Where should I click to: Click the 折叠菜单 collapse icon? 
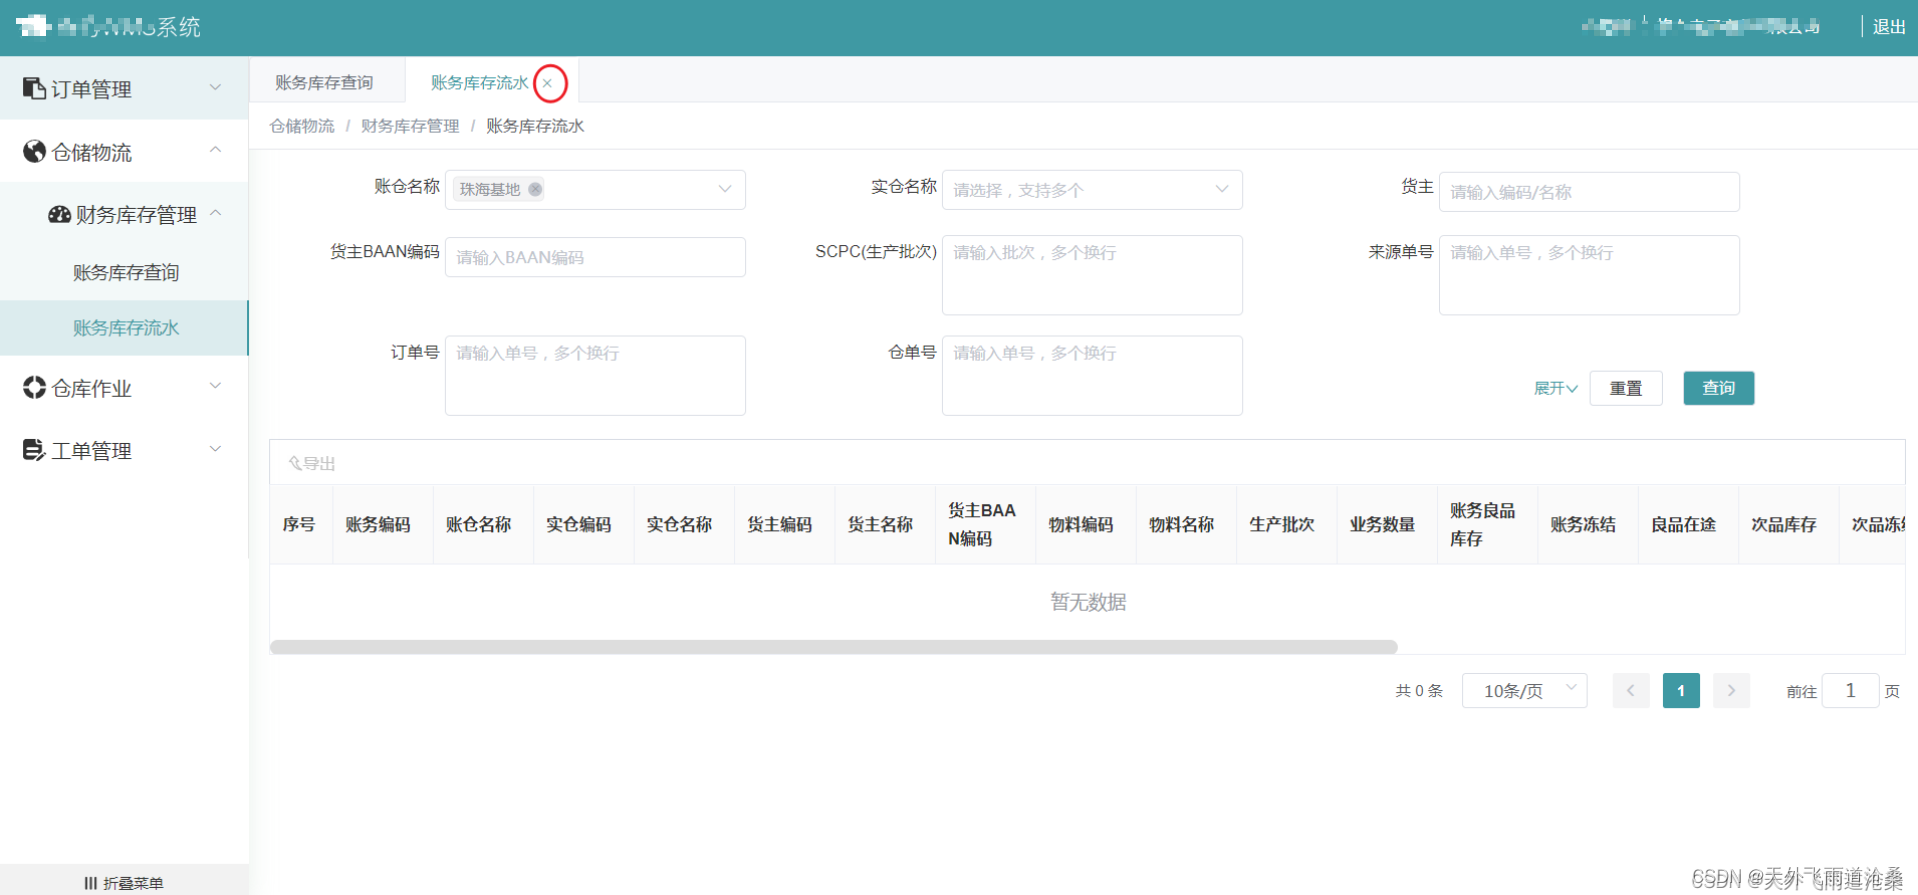pyautogui.click(x=91, y=883)
